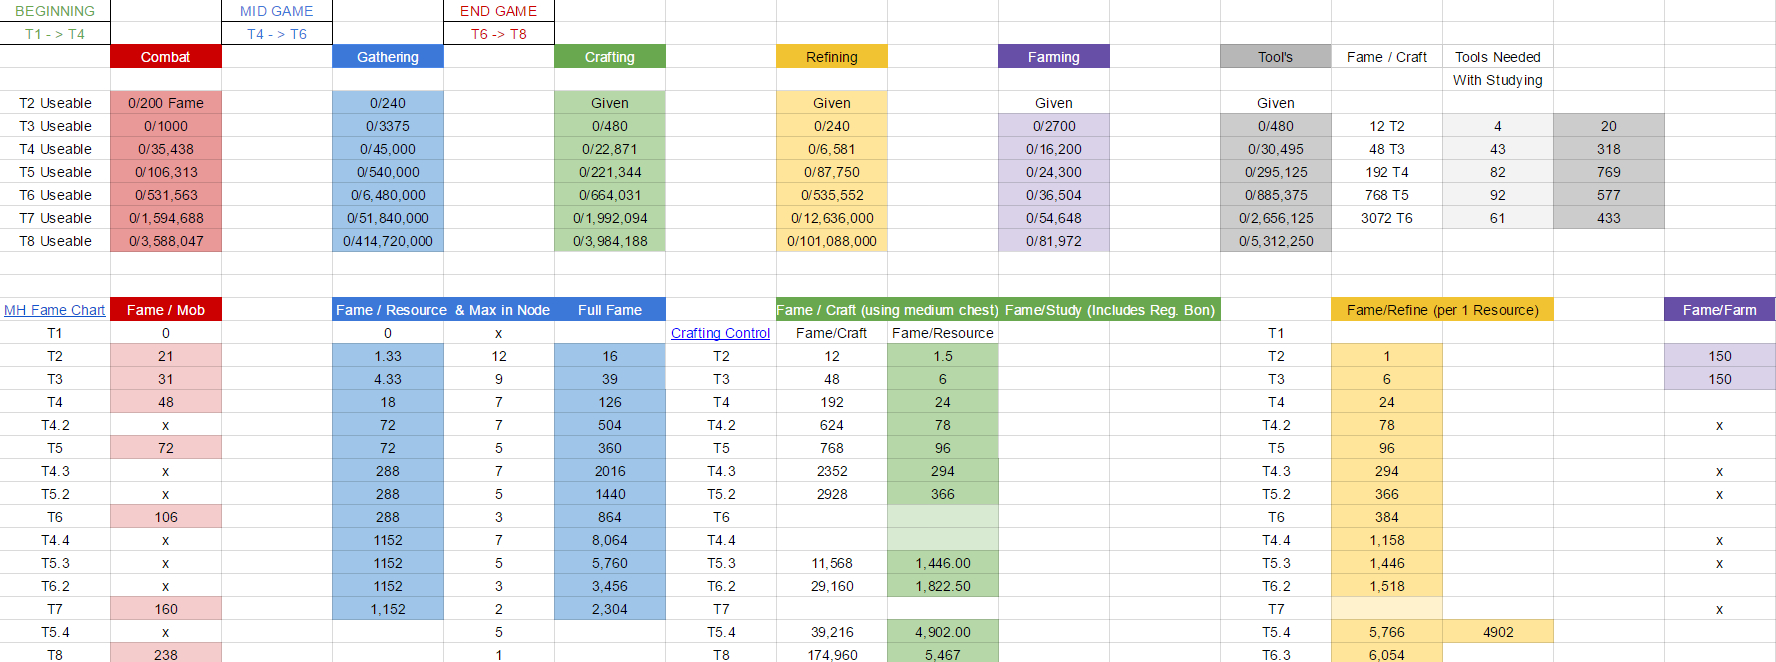
Task: Click the T8 Useable row label
Action: click(x=55, y=241)
